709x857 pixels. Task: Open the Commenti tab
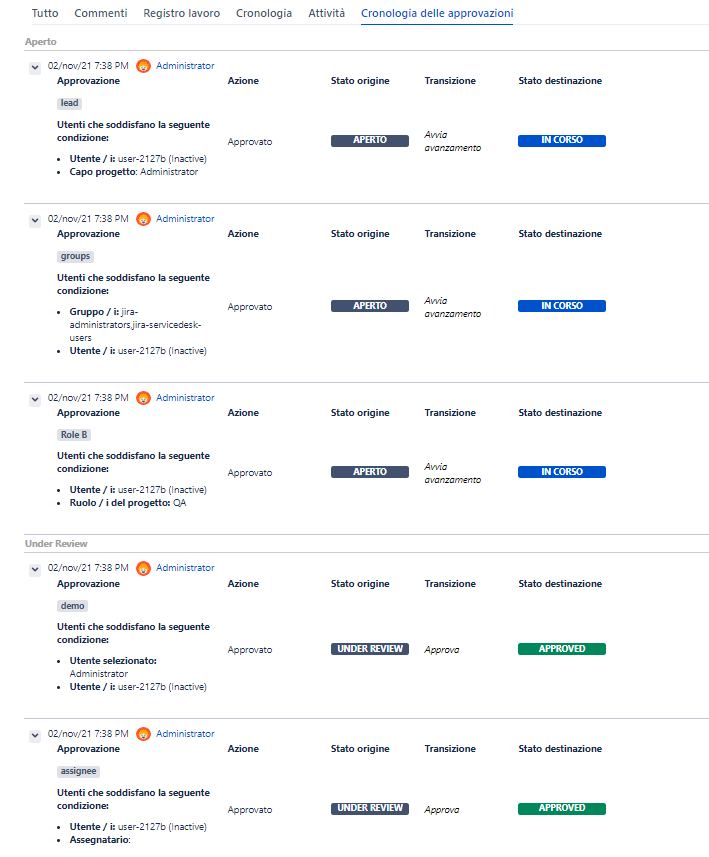[101, 13]
